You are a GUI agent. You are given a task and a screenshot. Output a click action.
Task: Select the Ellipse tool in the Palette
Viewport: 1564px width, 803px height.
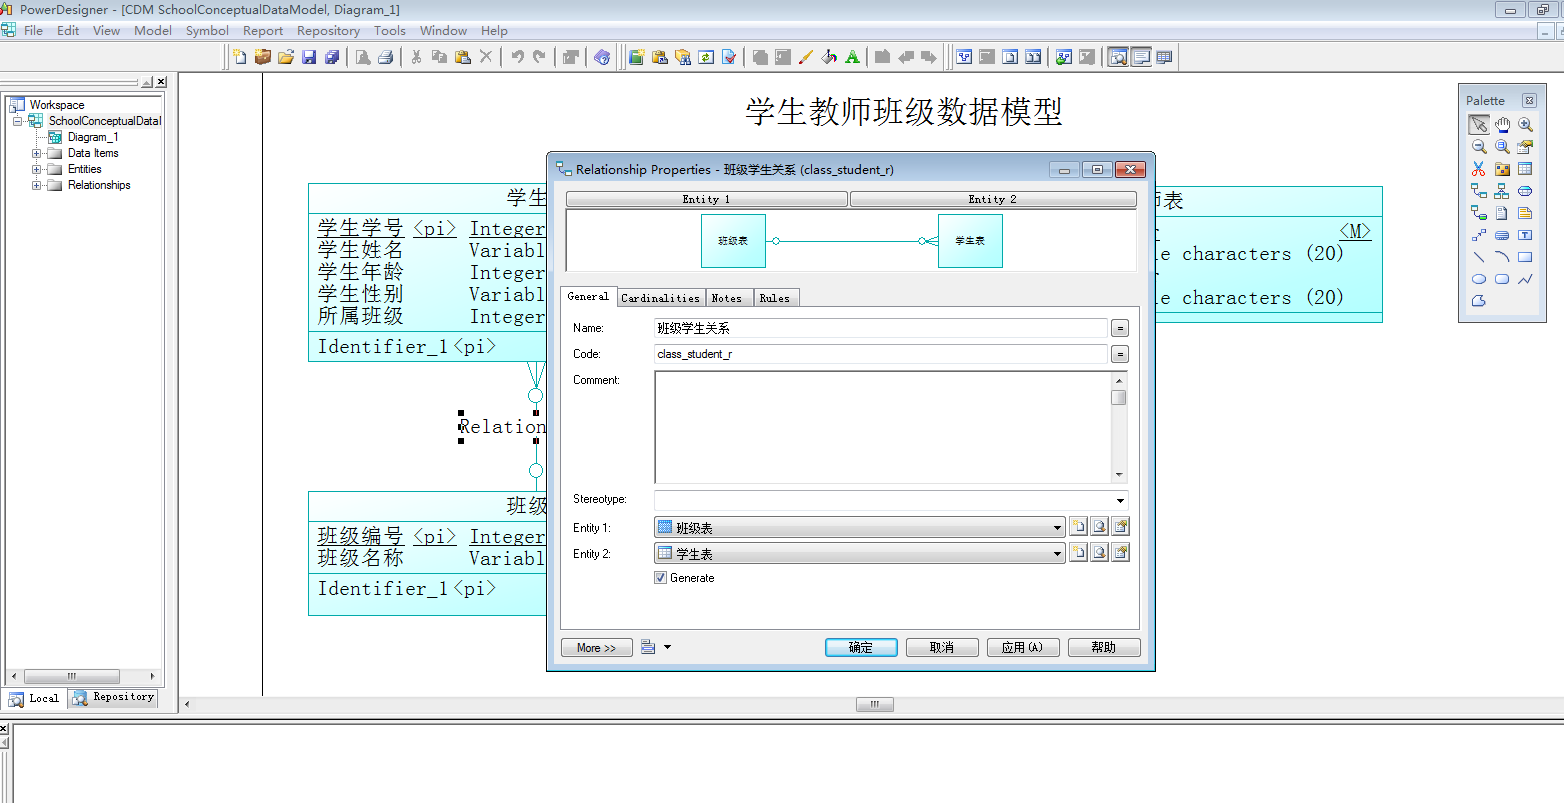(x=1479, y=279)
